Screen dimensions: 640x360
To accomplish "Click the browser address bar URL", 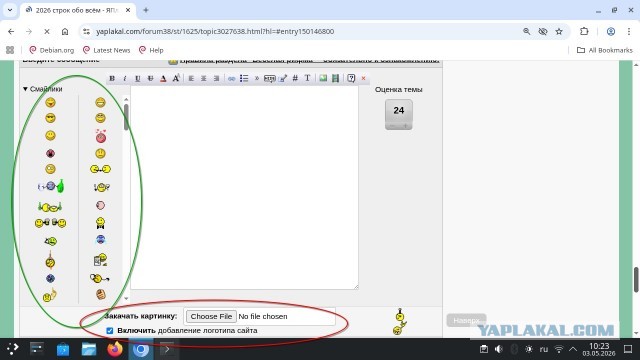I will [x=215, y=31].
